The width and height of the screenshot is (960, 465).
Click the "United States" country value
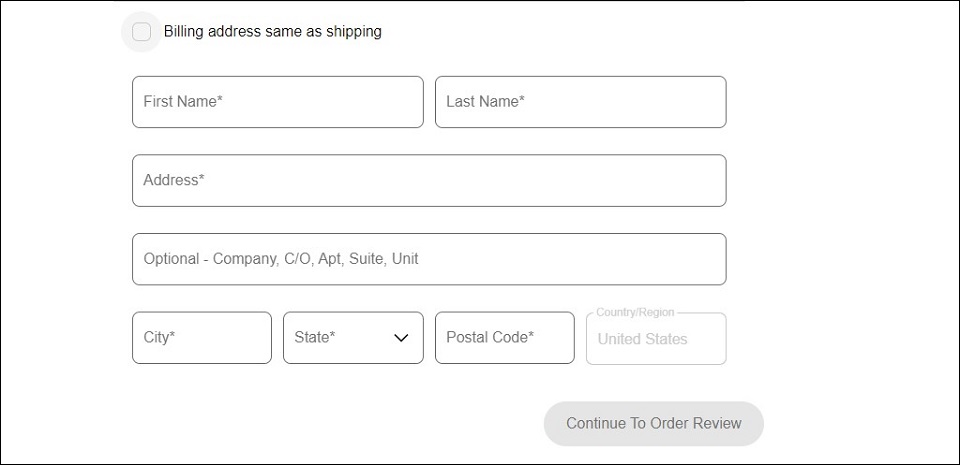pos(642,339)
